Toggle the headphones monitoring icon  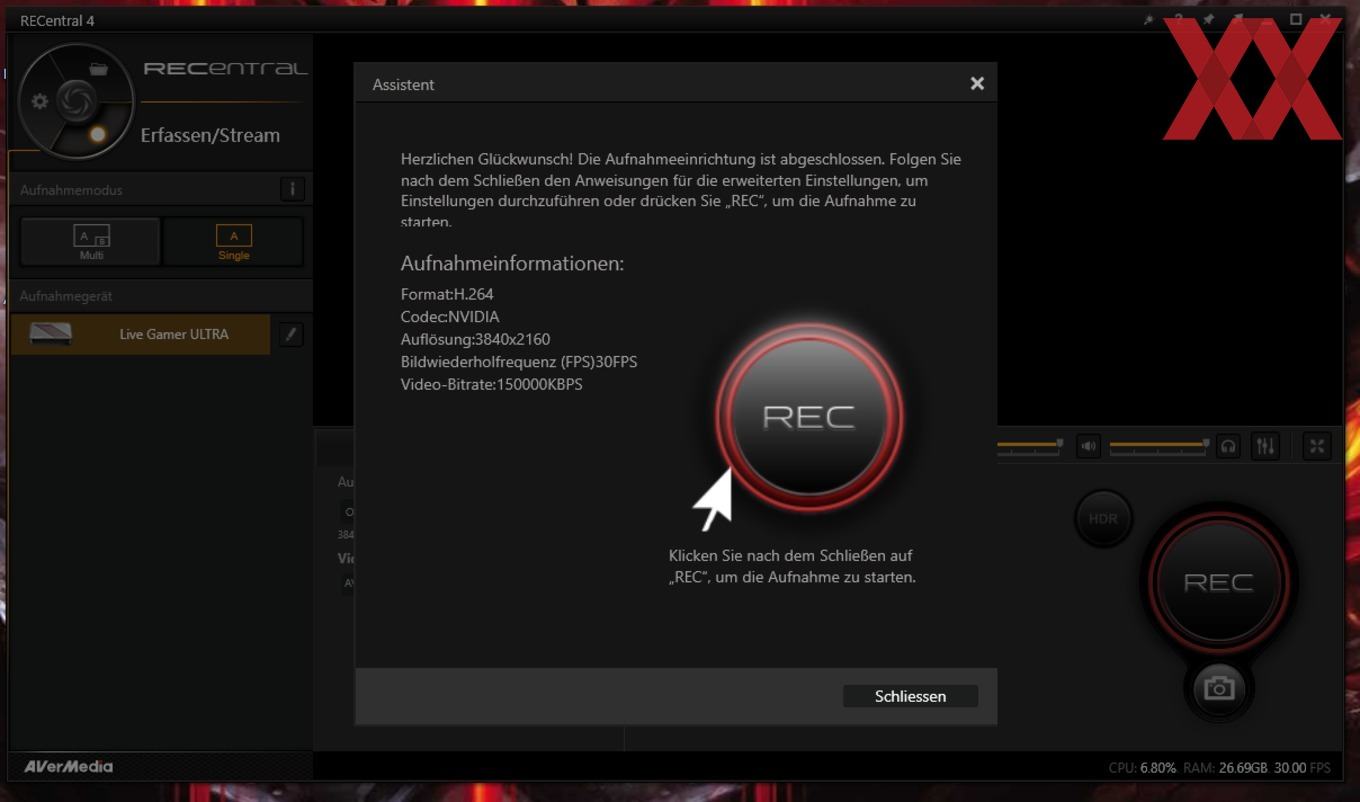click(x=1228, y=446)
